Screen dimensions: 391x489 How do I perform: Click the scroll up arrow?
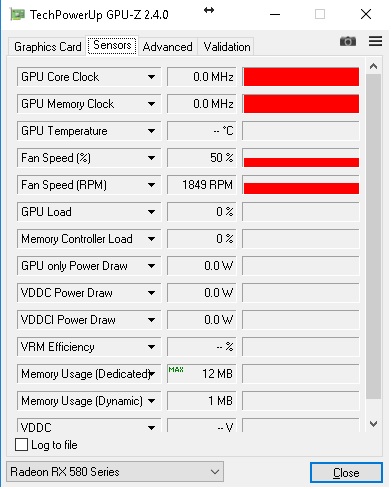[373, 66]
